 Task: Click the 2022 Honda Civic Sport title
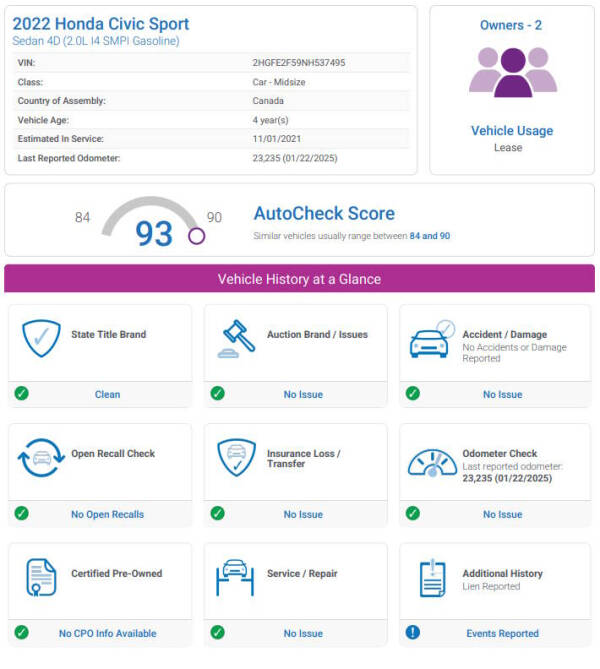pyautogui.click(x=101, y=24)
